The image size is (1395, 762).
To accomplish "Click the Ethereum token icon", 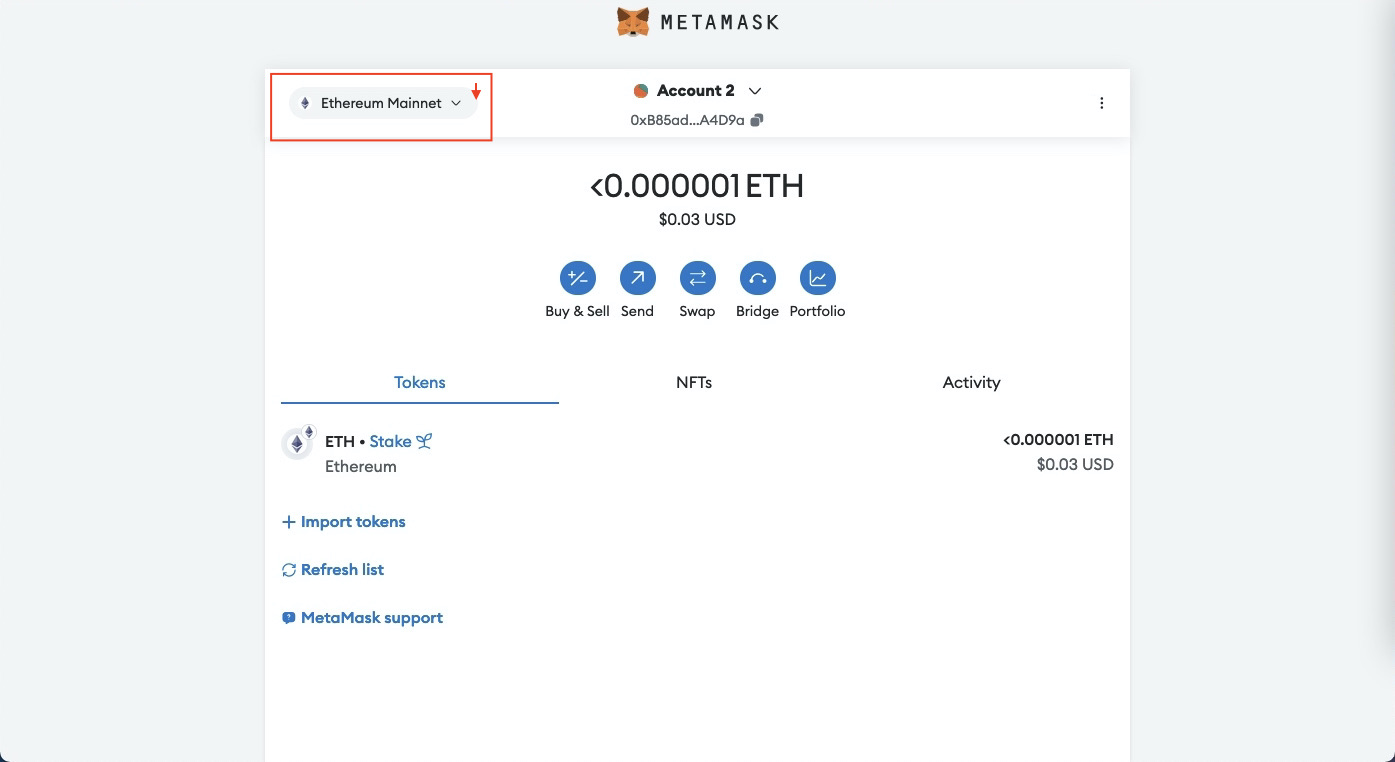I will pyautogui.click(x=297, y=443).
